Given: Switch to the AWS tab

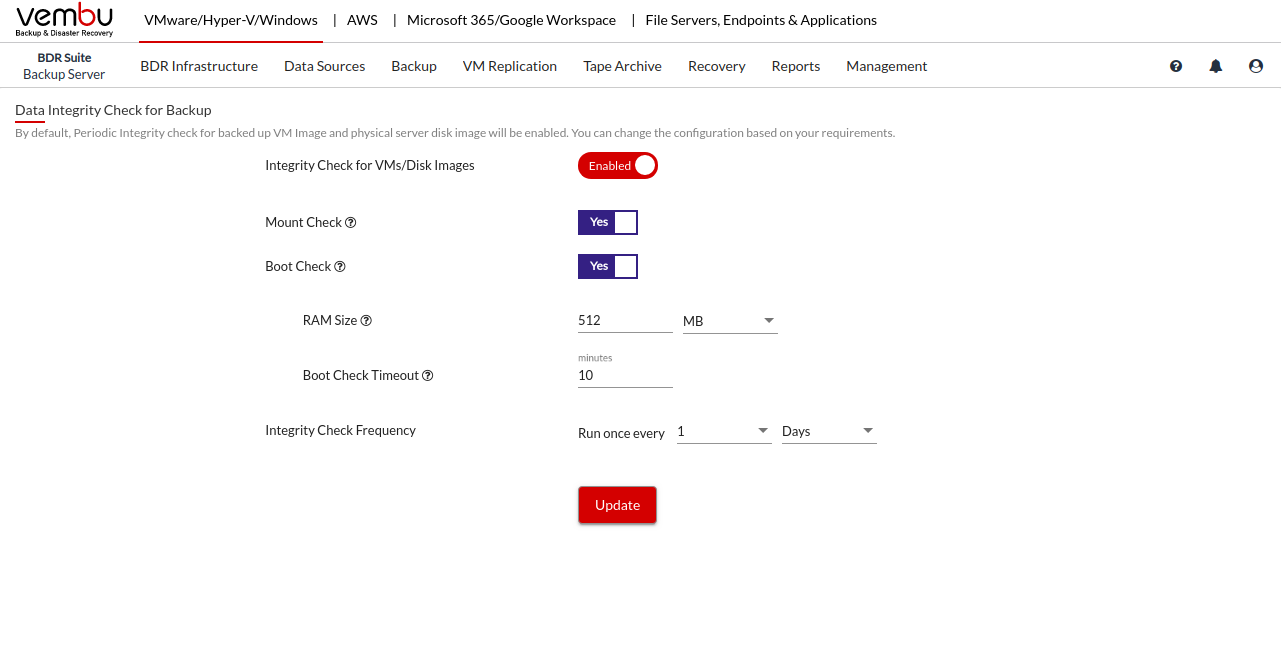Looking at the screenshot, I should [362, 20].
